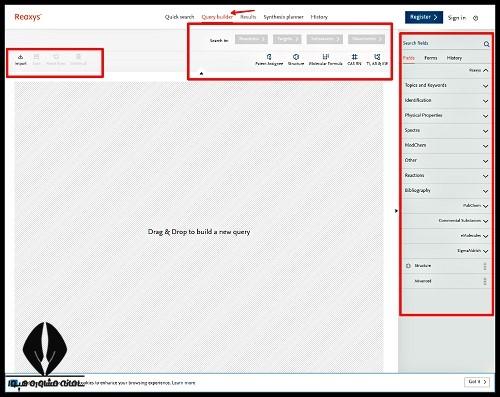Click the Delete all icon
This screenshot has width=500, height=397.
coord(78,59)
